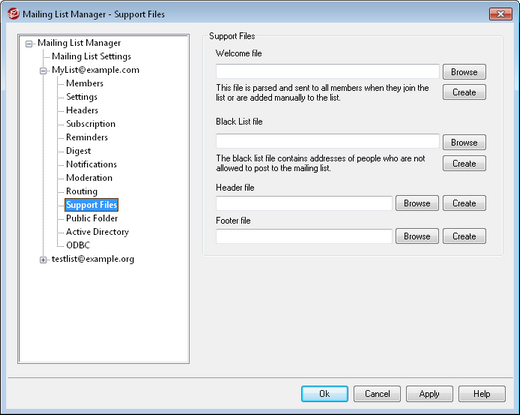The width and height of the screenshot is (520, 415).
Task: Select the ODBC tree item
Action: pos(78,245)
